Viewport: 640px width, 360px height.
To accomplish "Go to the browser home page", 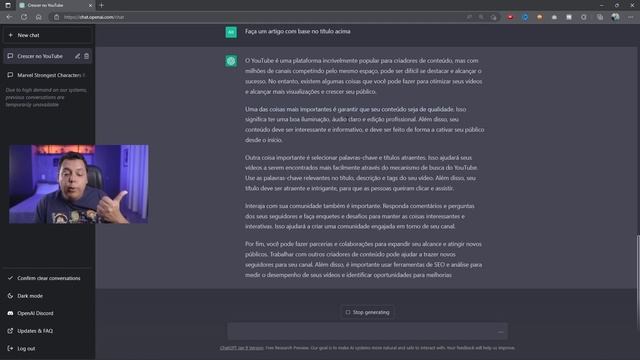I will 38,17.
